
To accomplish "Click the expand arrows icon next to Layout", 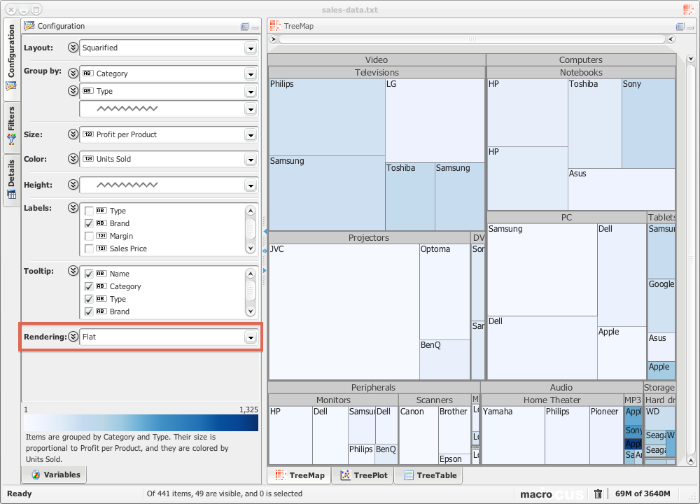I will [x=73, y=48].
